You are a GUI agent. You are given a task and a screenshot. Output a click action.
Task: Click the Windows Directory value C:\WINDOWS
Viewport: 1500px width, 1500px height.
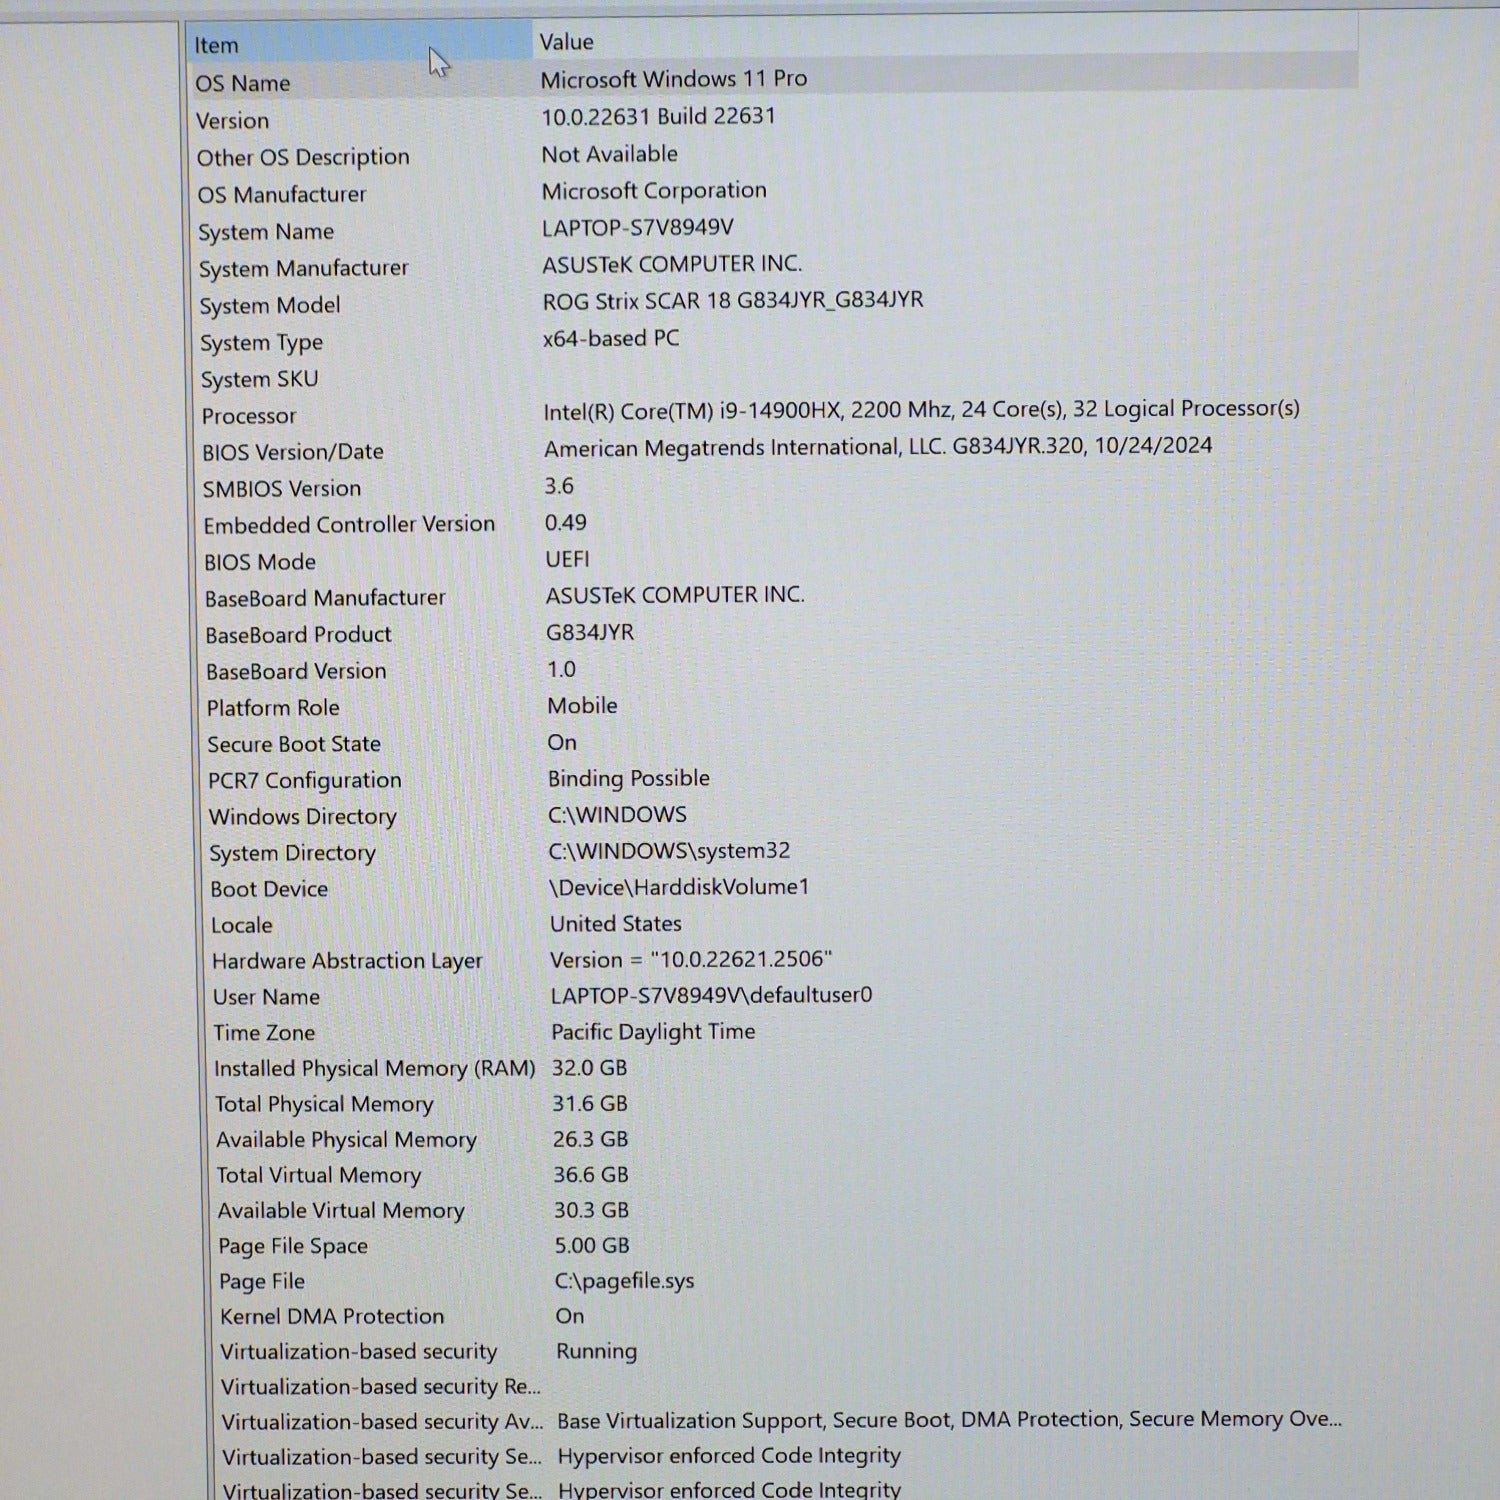[617, 815]
